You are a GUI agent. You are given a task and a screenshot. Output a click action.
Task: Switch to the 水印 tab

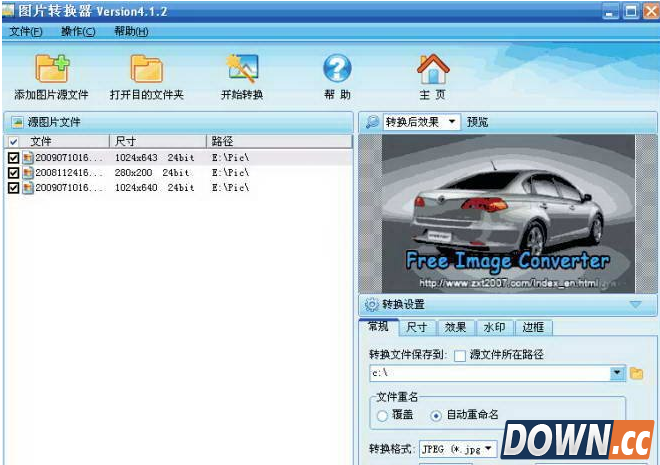click(495, 327)
